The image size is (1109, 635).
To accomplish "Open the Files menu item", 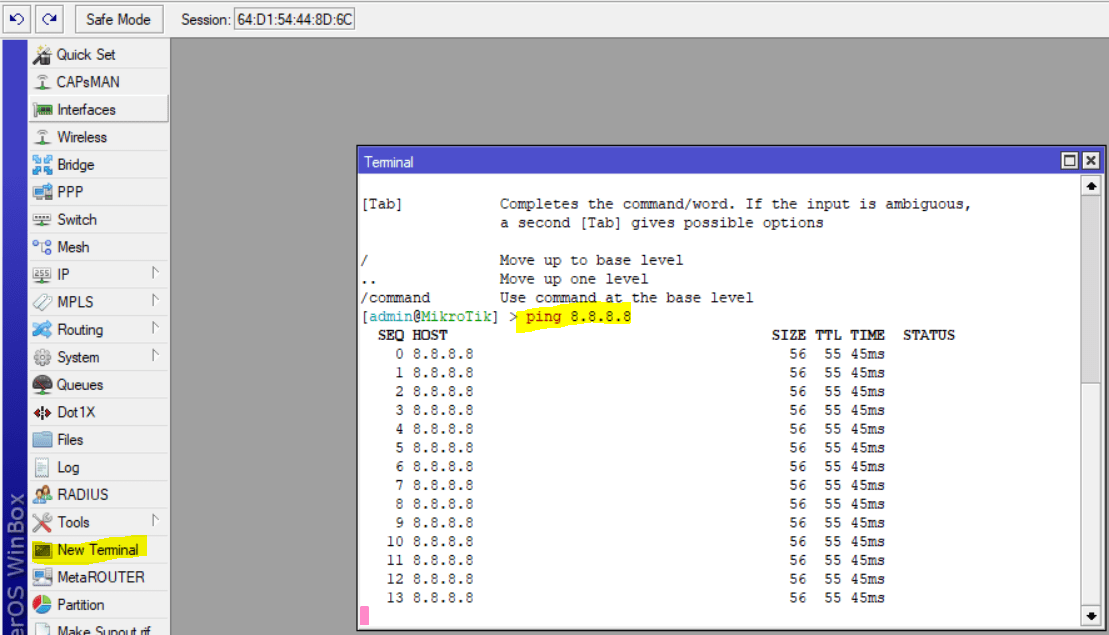I will pos(70,440).
